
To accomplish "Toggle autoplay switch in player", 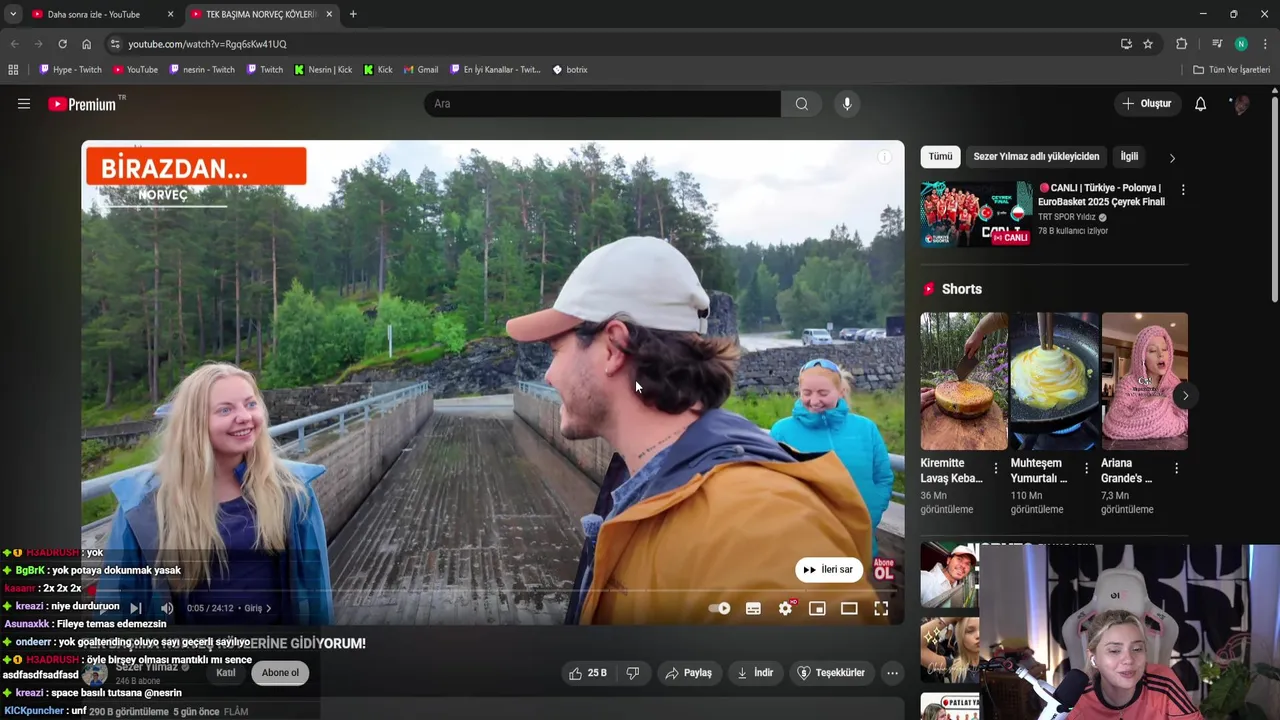I will click(719, 608).
